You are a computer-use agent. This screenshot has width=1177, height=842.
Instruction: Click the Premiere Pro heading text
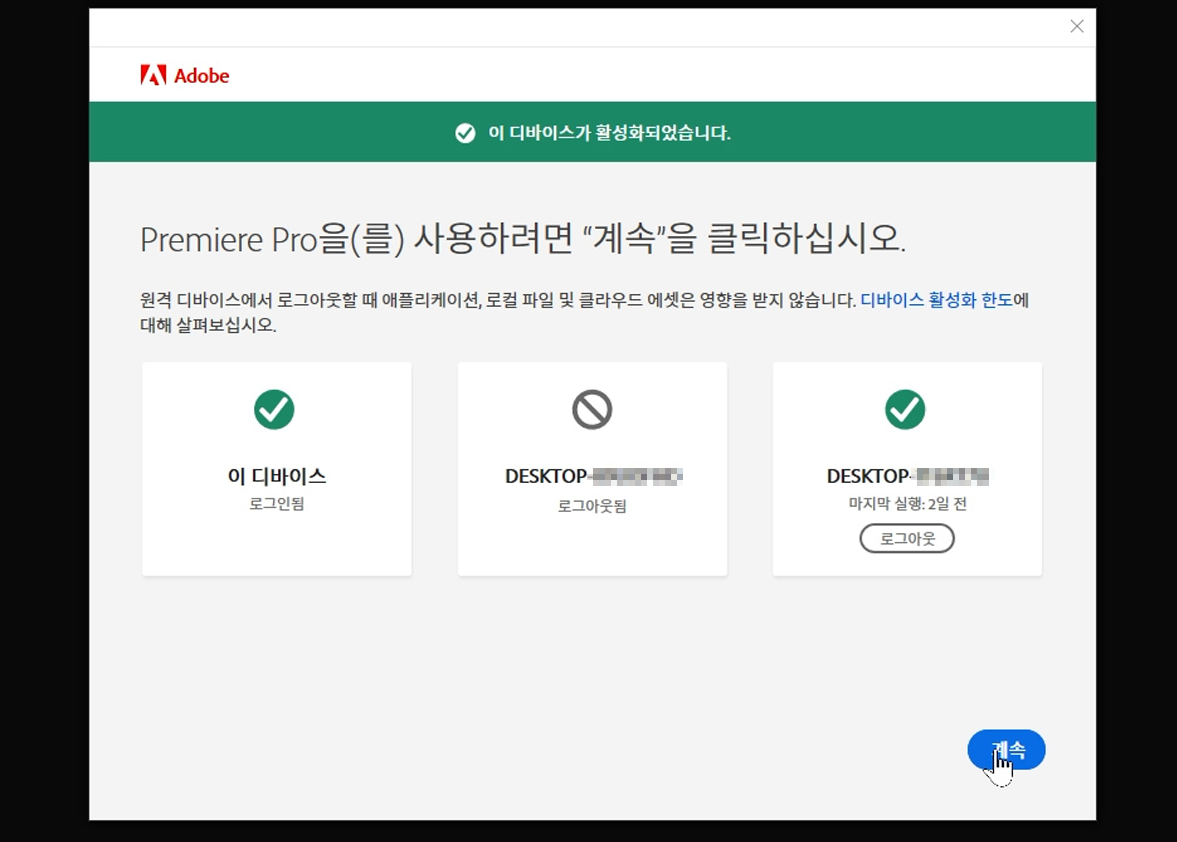pyautogui.click(x=522, y=239)
